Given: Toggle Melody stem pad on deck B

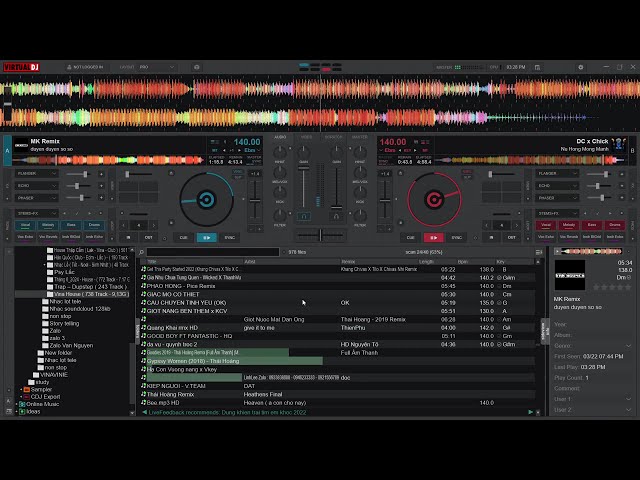Looking at the screenshot, I should (x=569, y=225).
